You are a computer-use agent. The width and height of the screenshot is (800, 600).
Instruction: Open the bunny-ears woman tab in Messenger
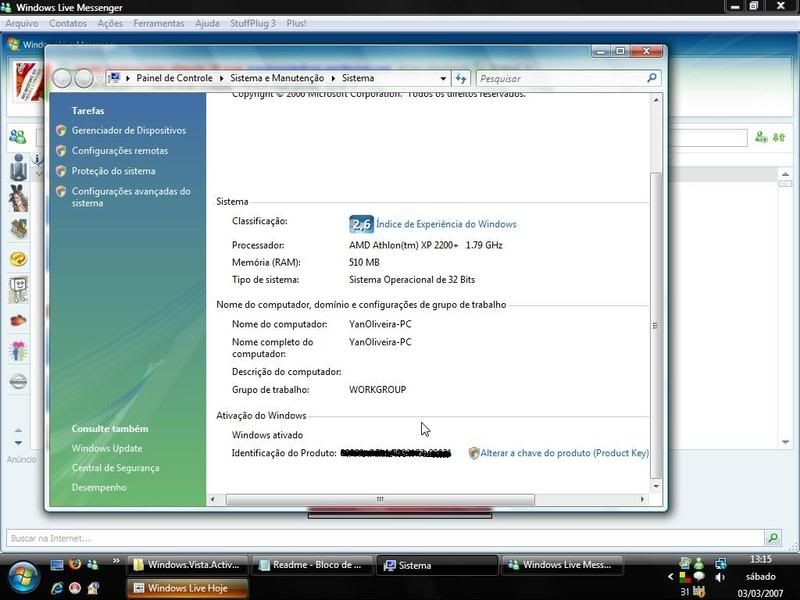(18, 198)
